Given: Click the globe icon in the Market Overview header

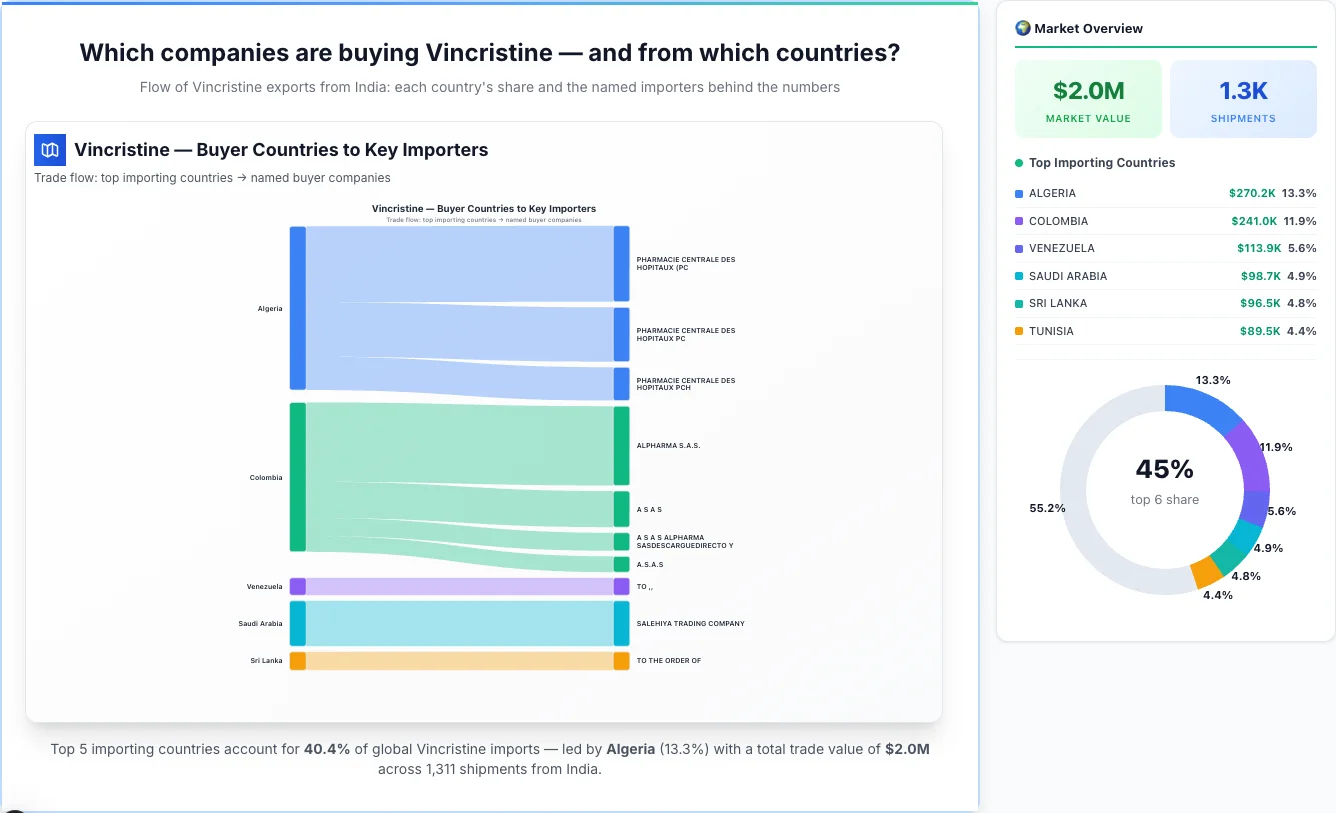Looking at the screenshot, I should point(1022,28).
